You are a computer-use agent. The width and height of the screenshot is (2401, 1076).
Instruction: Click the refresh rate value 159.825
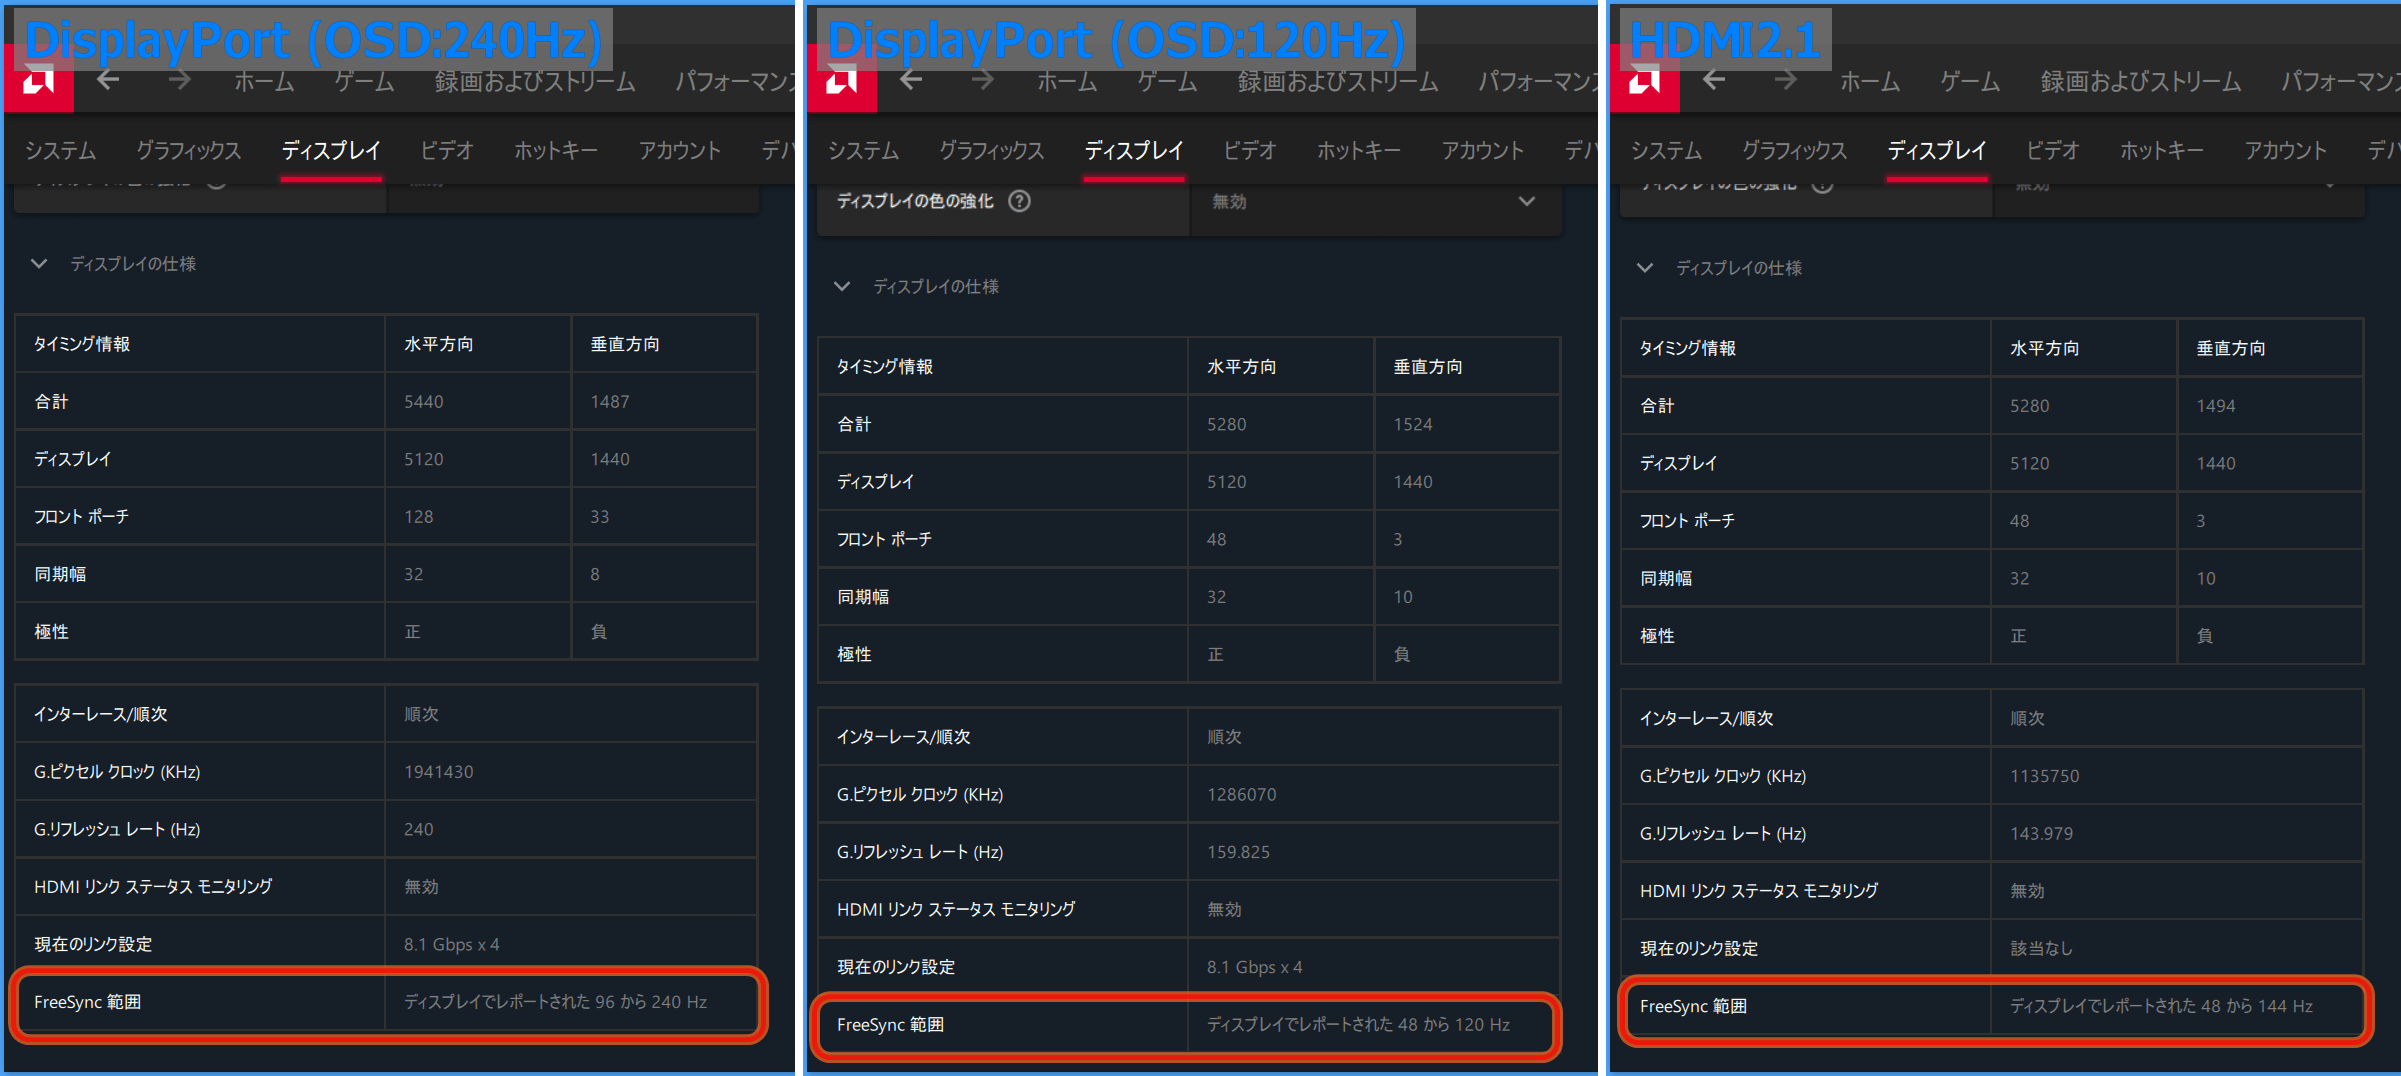[1238, 852]
